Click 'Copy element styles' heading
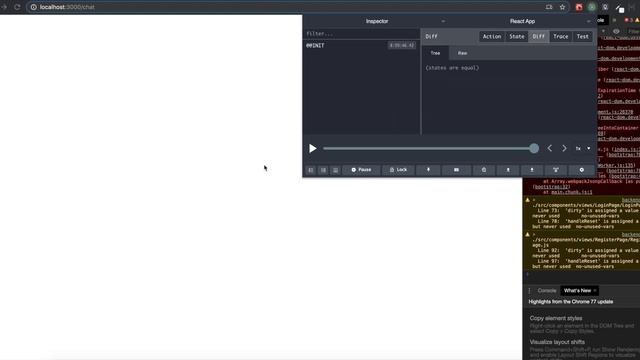The height and width of the screenshot is (360, 640). (x=556, y=318)
